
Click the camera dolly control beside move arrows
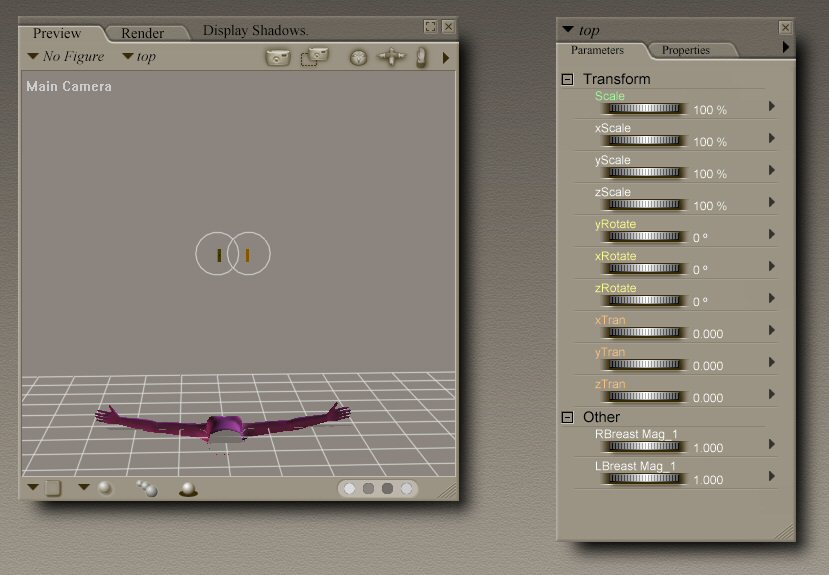click(422, 58)
